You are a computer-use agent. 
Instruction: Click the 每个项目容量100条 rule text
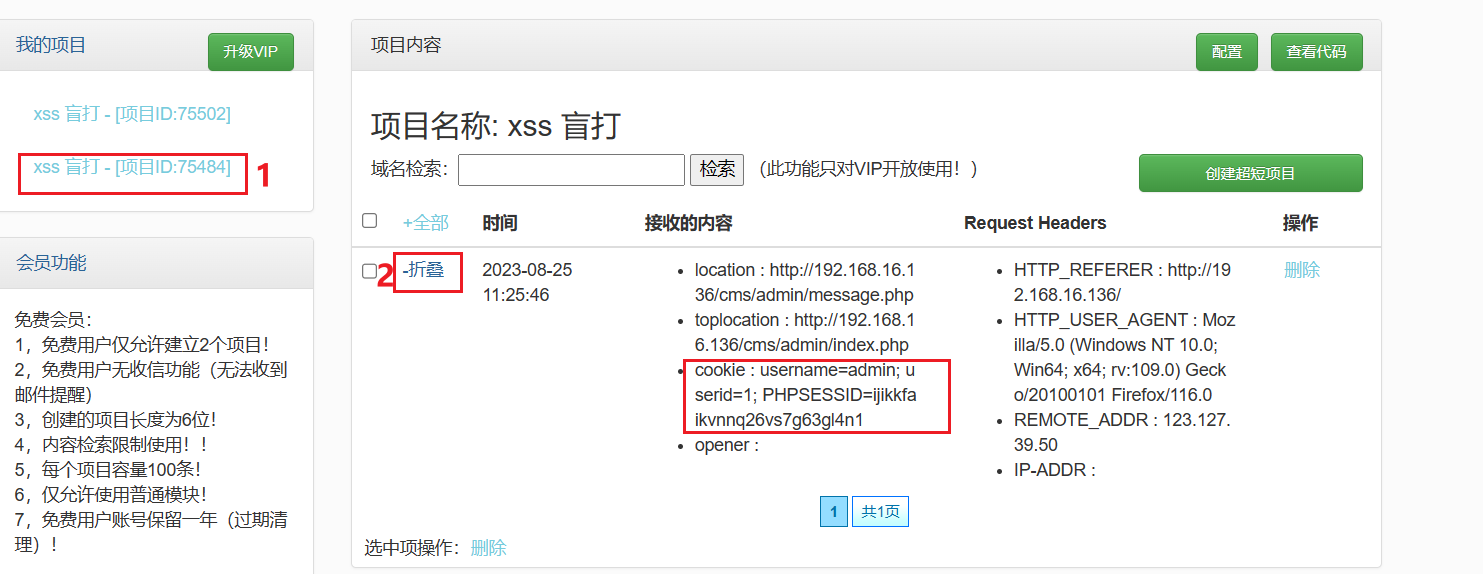(x=110, y=469)
